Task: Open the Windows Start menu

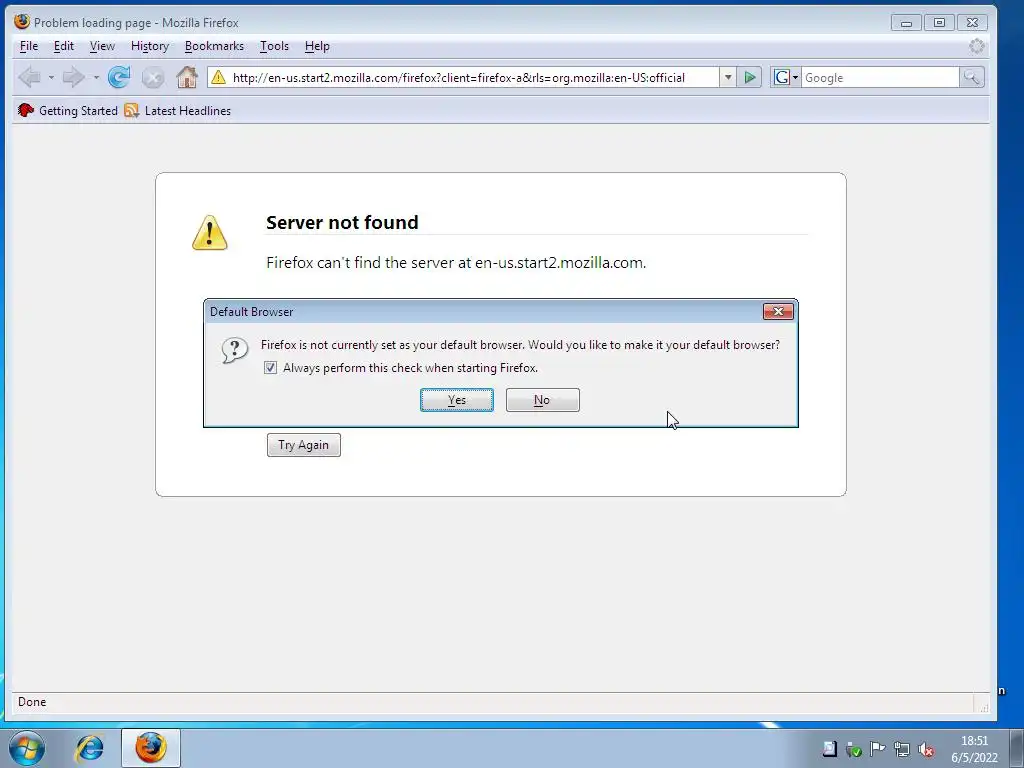Action: [26, 748]
